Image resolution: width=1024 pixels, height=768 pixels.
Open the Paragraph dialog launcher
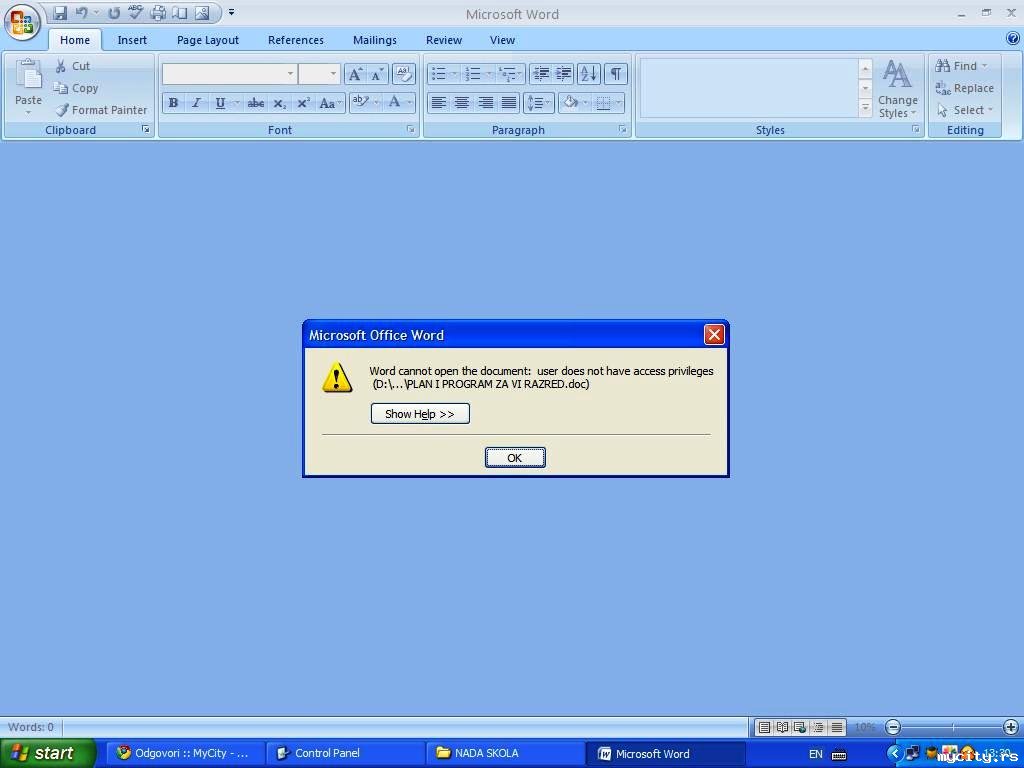pyautogui.click(x=623, y=130)
